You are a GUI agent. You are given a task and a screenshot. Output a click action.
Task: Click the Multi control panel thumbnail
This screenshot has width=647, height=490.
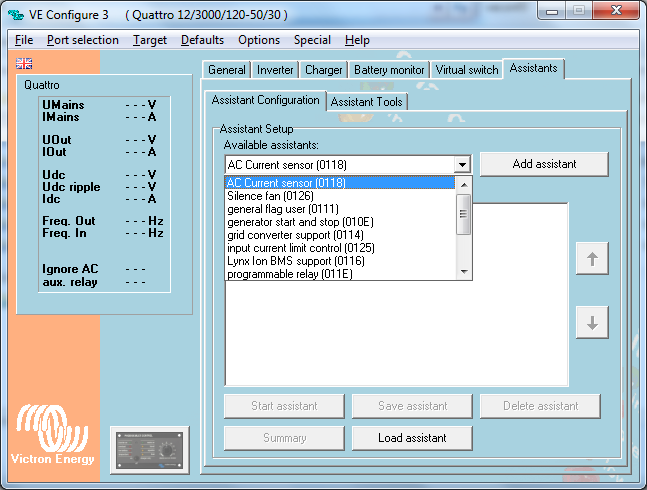click(150, 450)
